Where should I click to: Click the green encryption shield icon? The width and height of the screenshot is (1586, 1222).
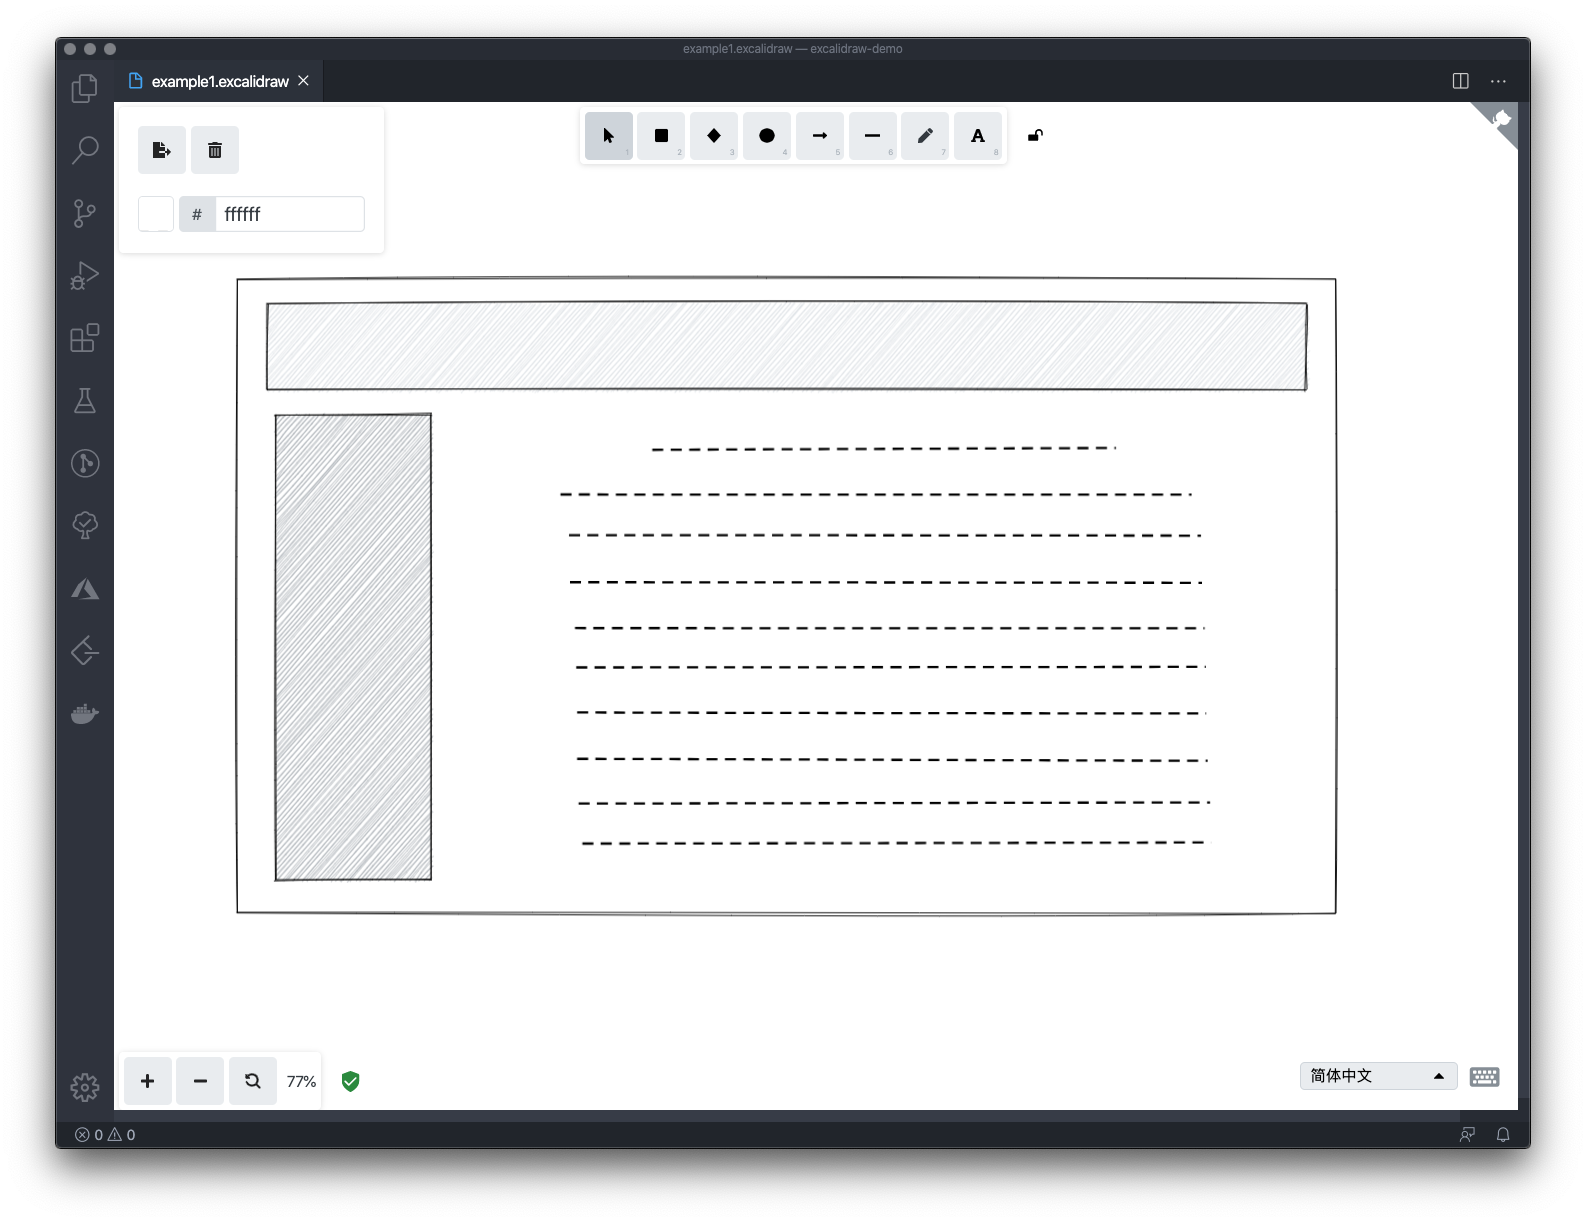pos(350,1081)
